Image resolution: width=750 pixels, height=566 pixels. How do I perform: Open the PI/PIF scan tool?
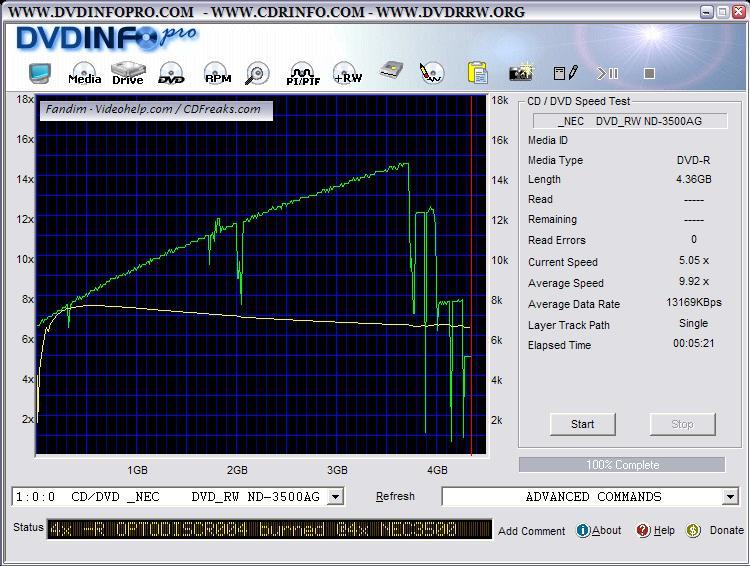303,74
